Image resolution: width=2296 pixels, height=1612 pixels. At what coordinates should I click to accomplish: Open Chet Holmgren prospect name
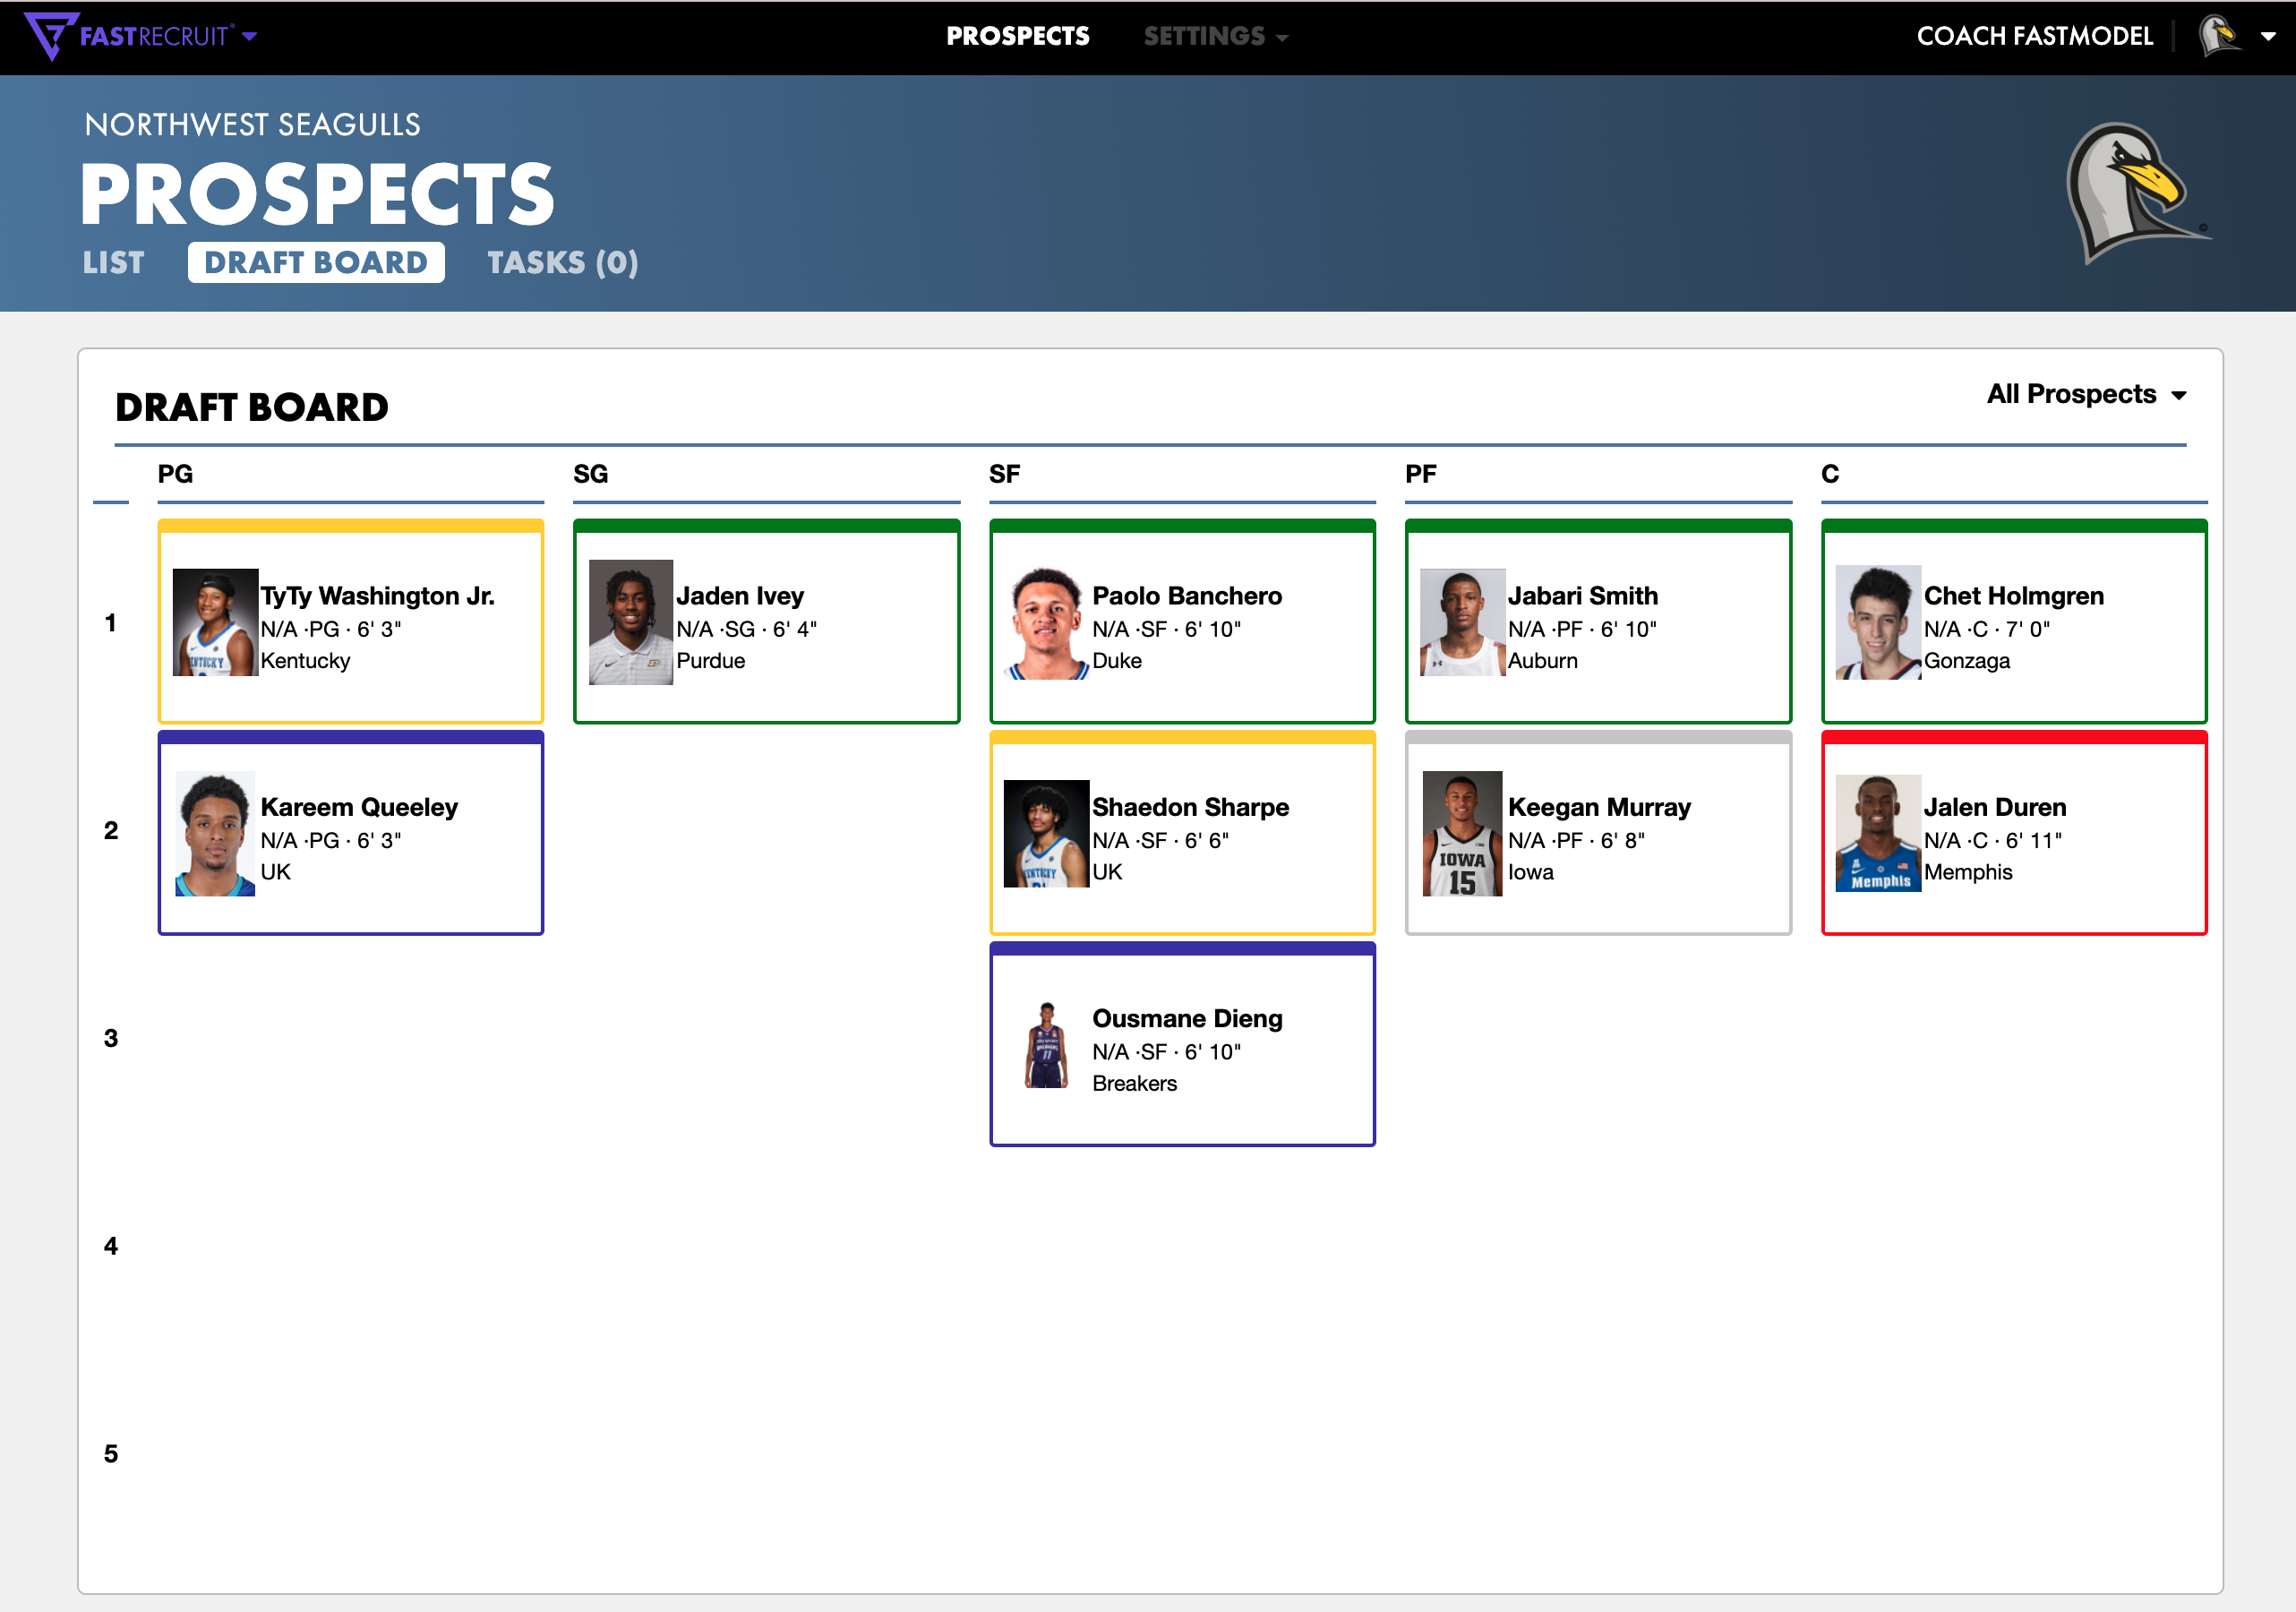(x=2014, y=596)
